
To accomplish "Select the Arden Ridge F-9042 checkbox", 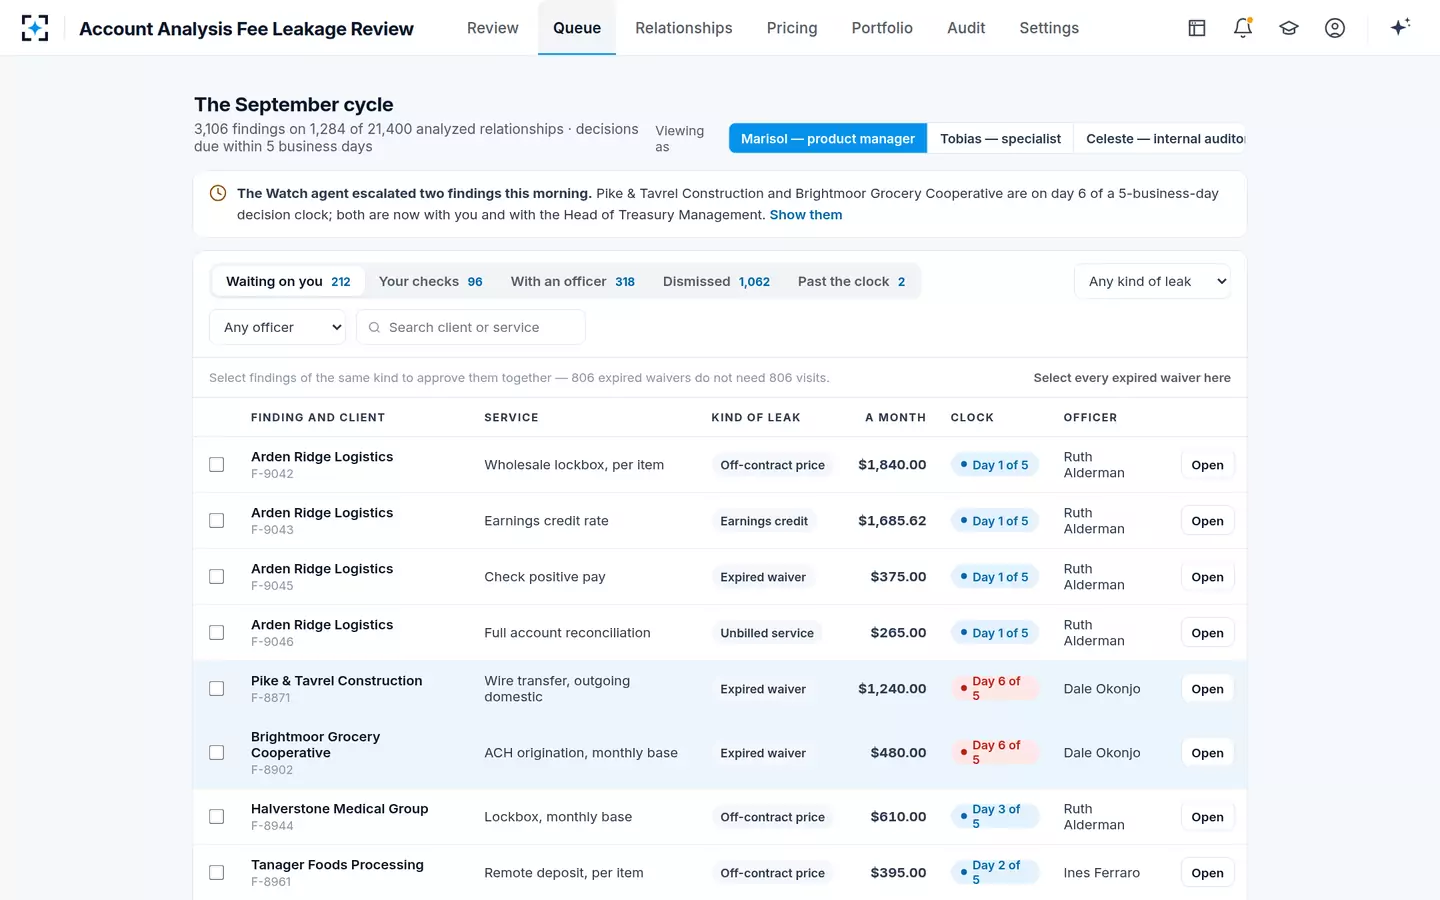I will click(x=216, y=465).
